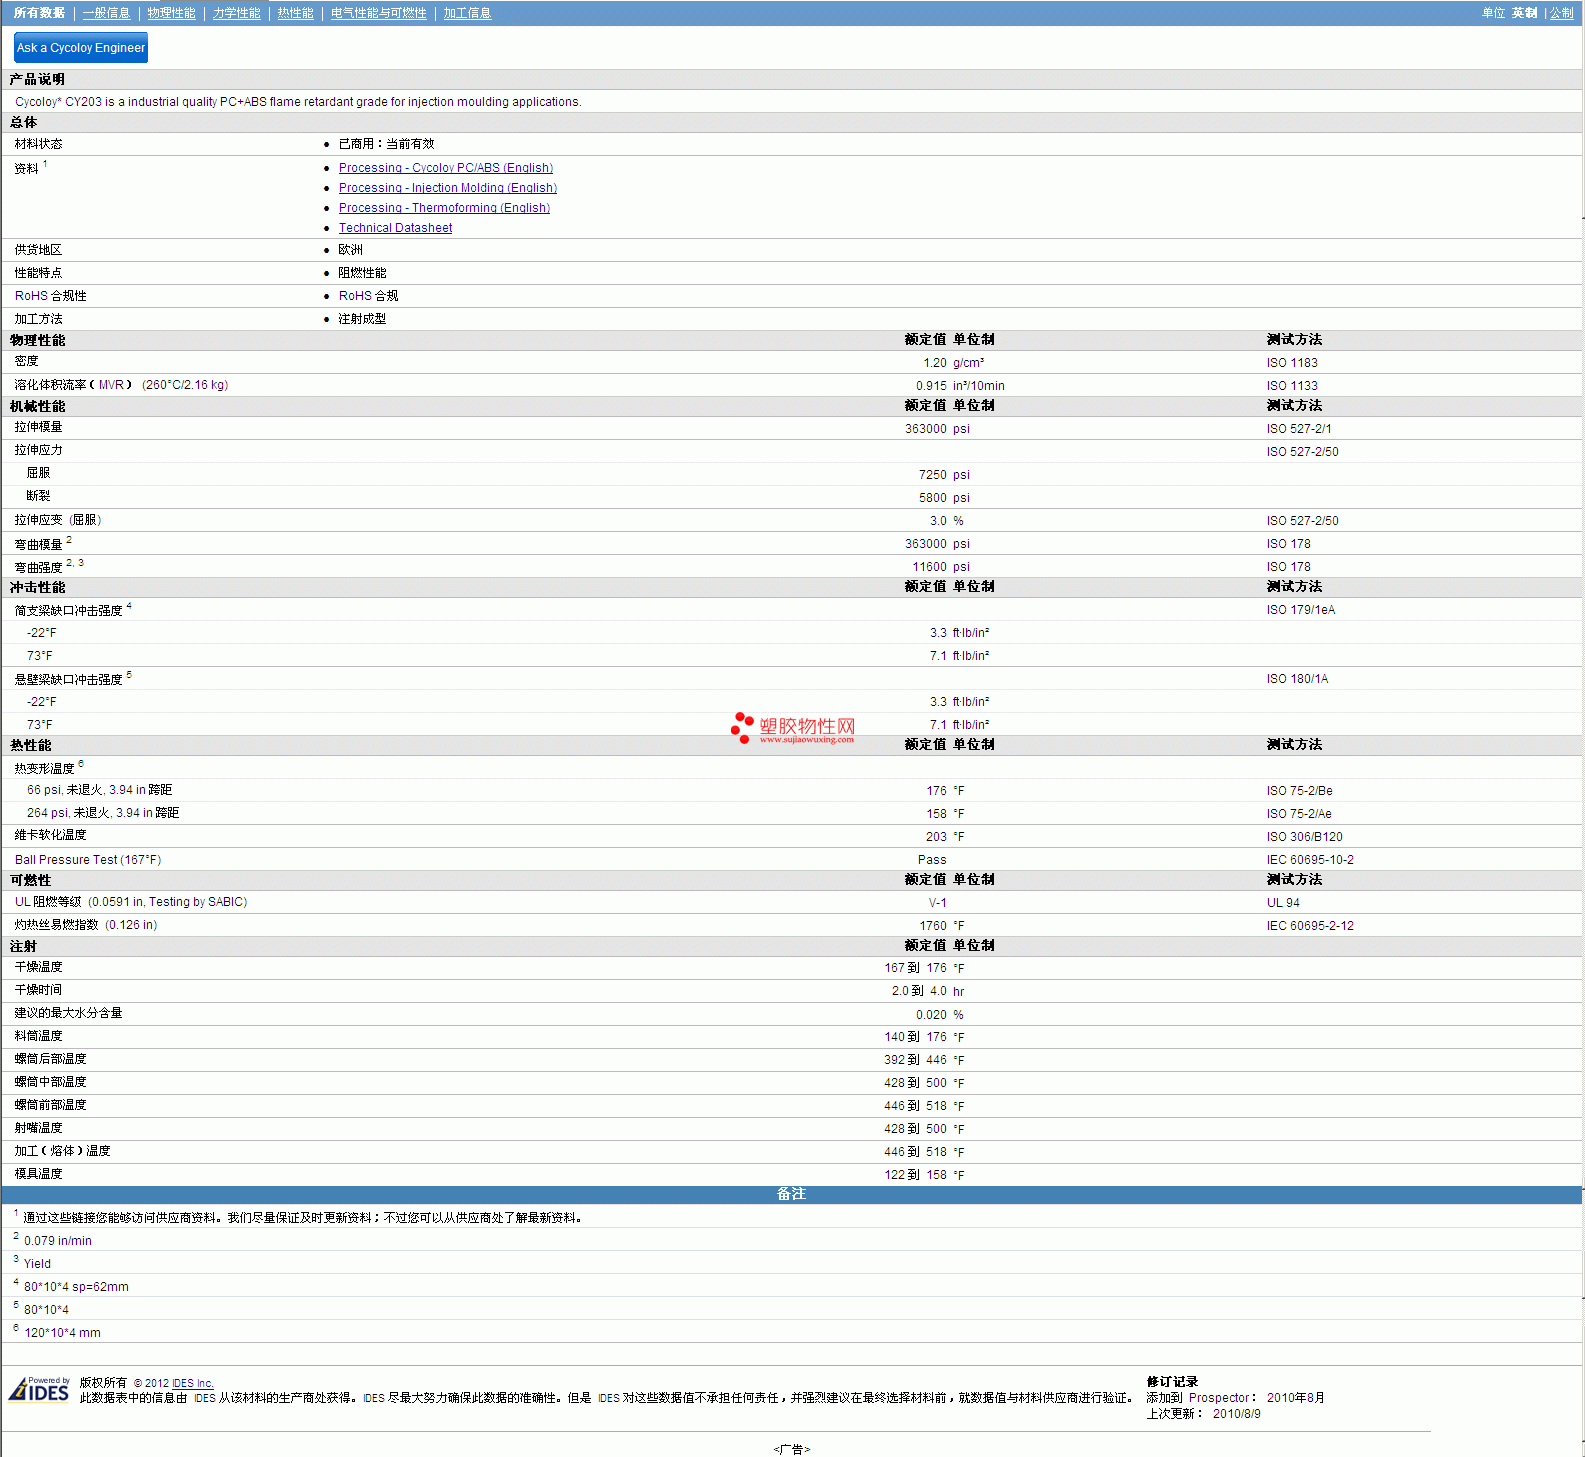Switch units to 英制
The height and width of the screenshot is (1457, 1585).
point(1524,13)
